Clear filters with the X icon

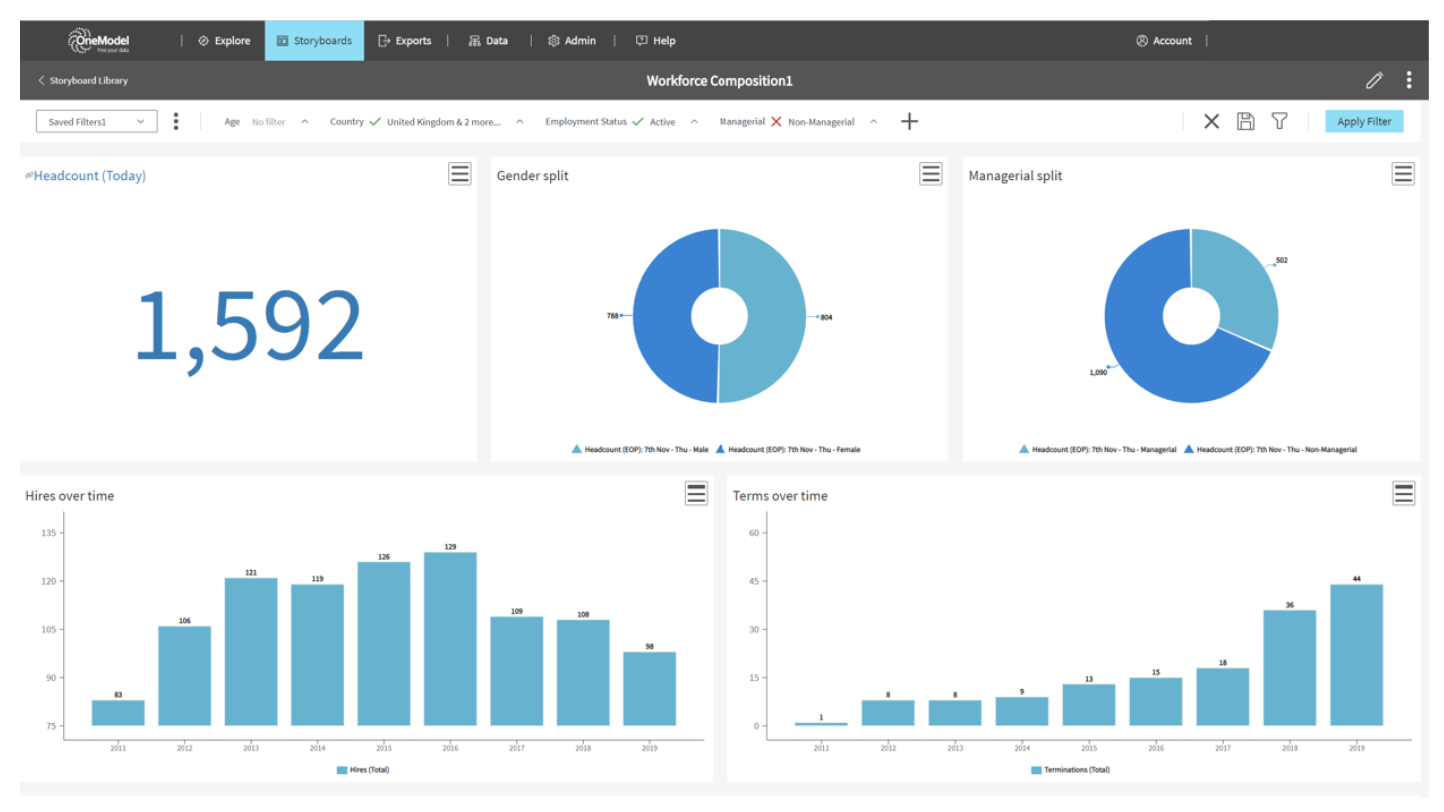[1211, 121]
